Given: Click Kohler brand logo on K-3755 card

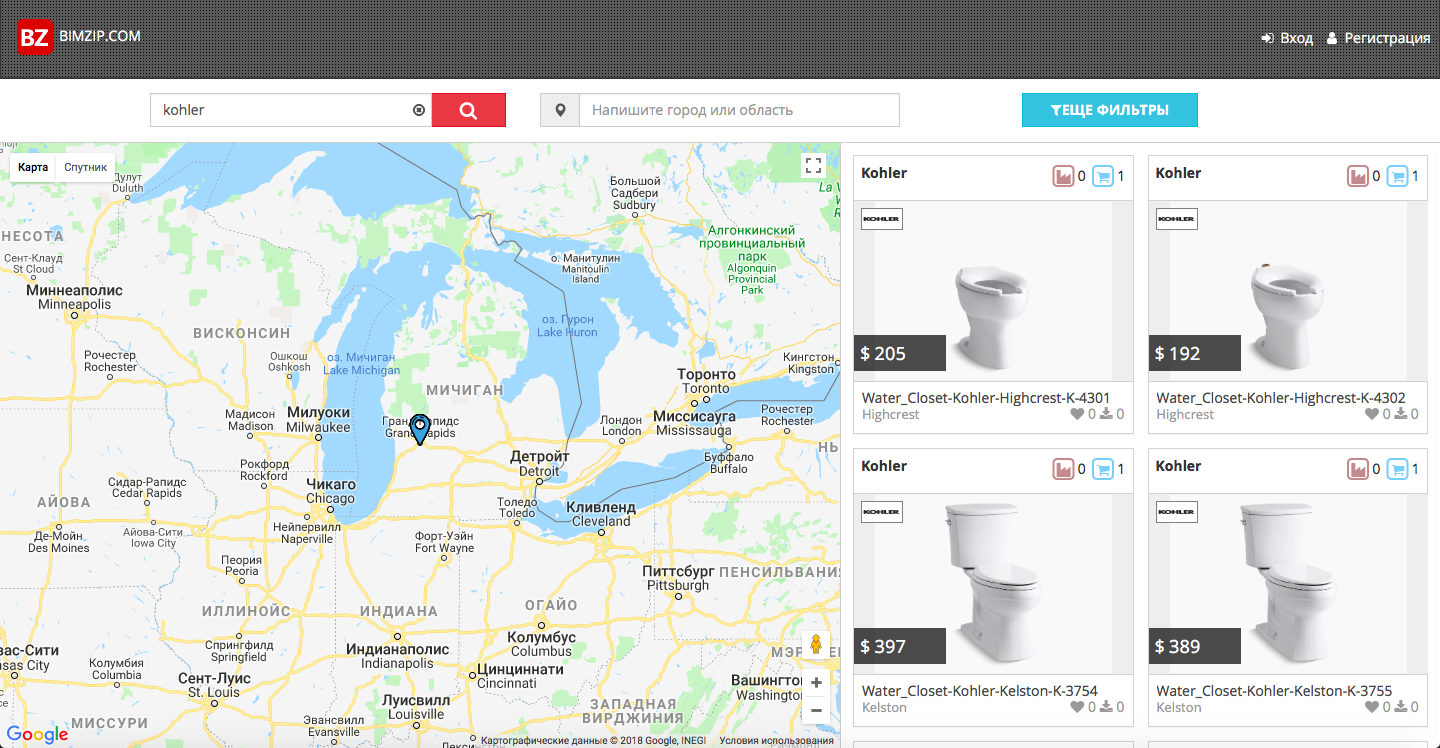Looking at the screenshot, I should coord(1177,512).
